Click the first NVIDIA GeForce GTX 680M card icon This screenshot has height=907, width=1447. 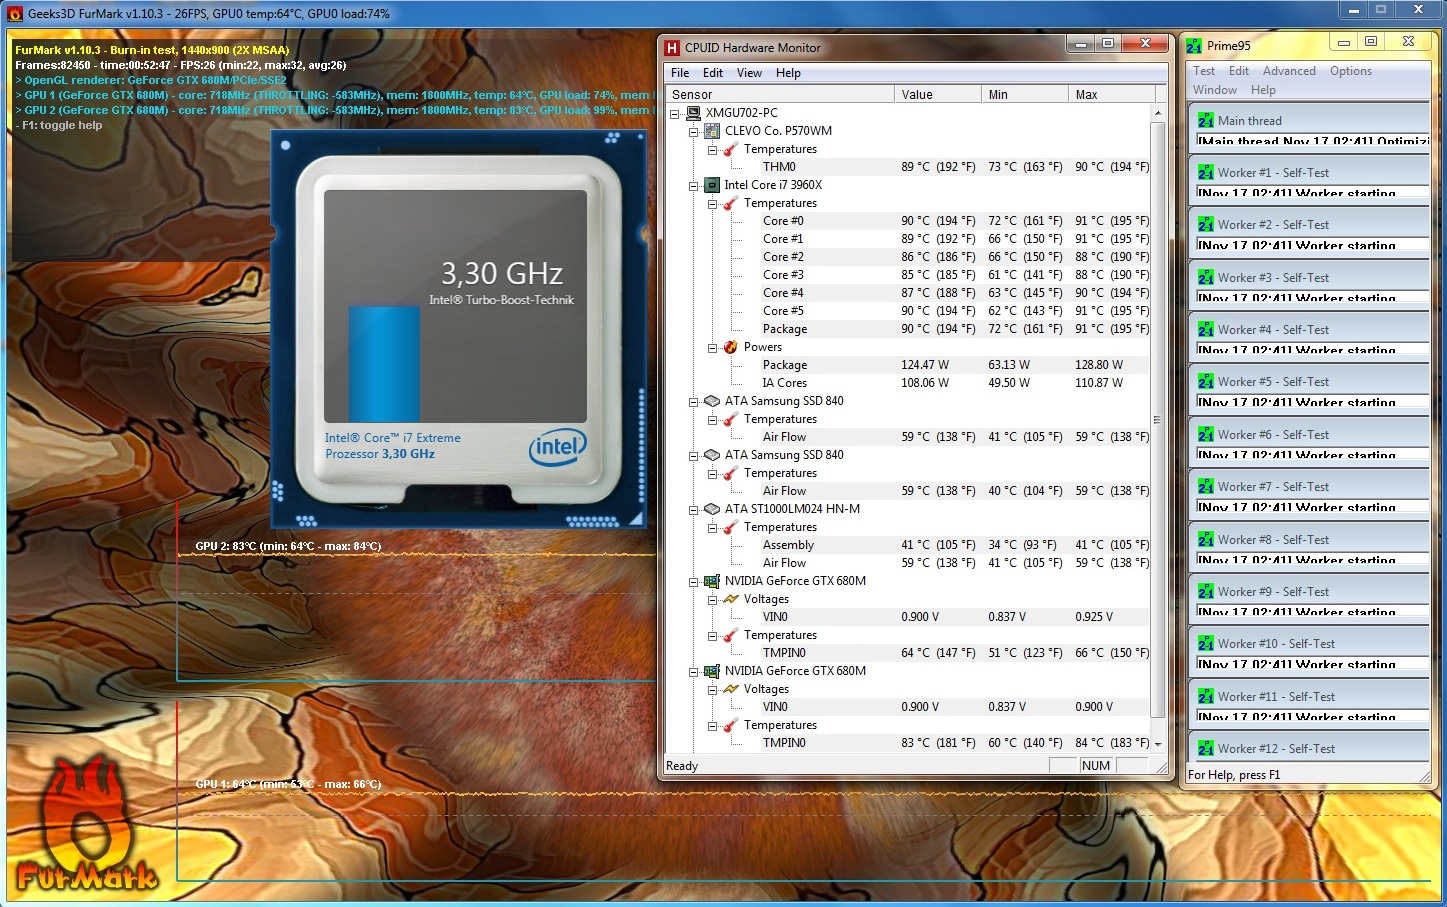tap(712, 581)
